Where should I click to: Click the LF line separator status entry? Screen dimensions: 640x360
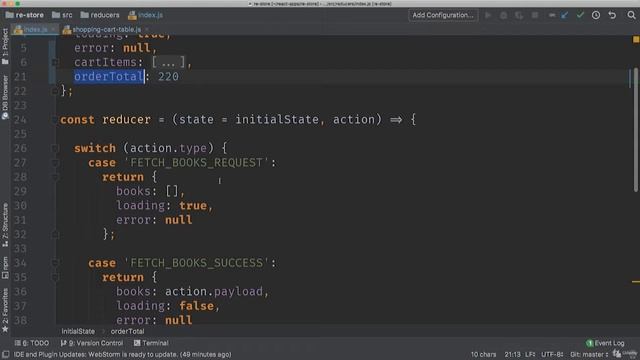coord(530,355)
